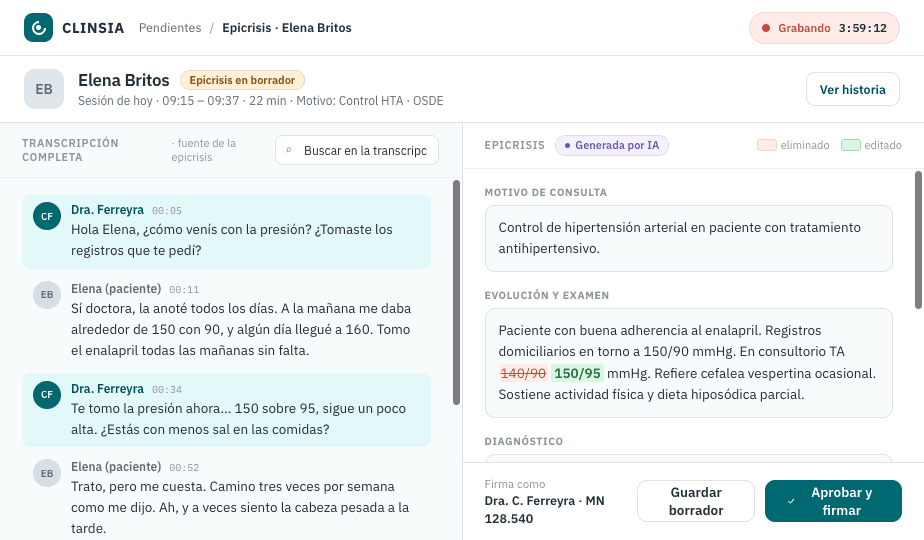Click the checkmark icon in Aprobar y firmar
Viewport: 924px width, 540px height.
pos(791,501)
